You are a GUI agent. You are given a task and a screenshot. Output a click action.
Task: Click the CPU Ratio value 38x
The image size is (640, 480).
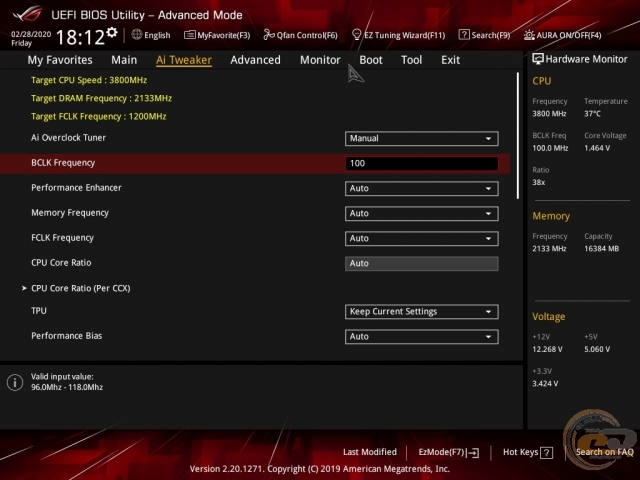tap(539, 182)
